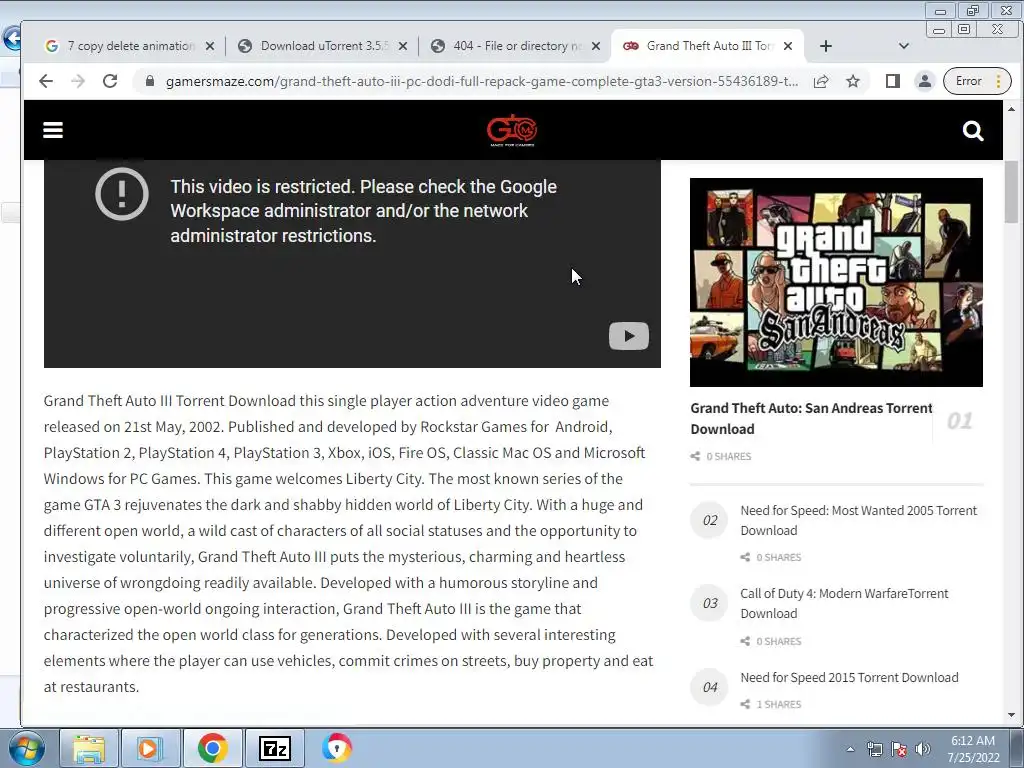Open the hamburger menu on GamersMaze
1024x768 pixels.
coord(53,130)
